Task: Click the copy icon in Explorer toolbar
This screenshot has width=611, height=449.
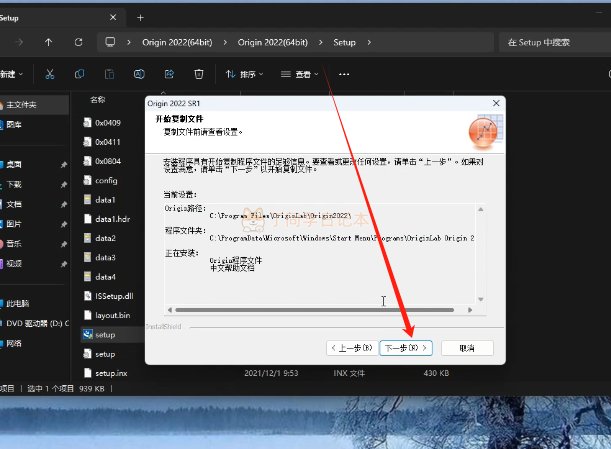Action: [78, 74]
